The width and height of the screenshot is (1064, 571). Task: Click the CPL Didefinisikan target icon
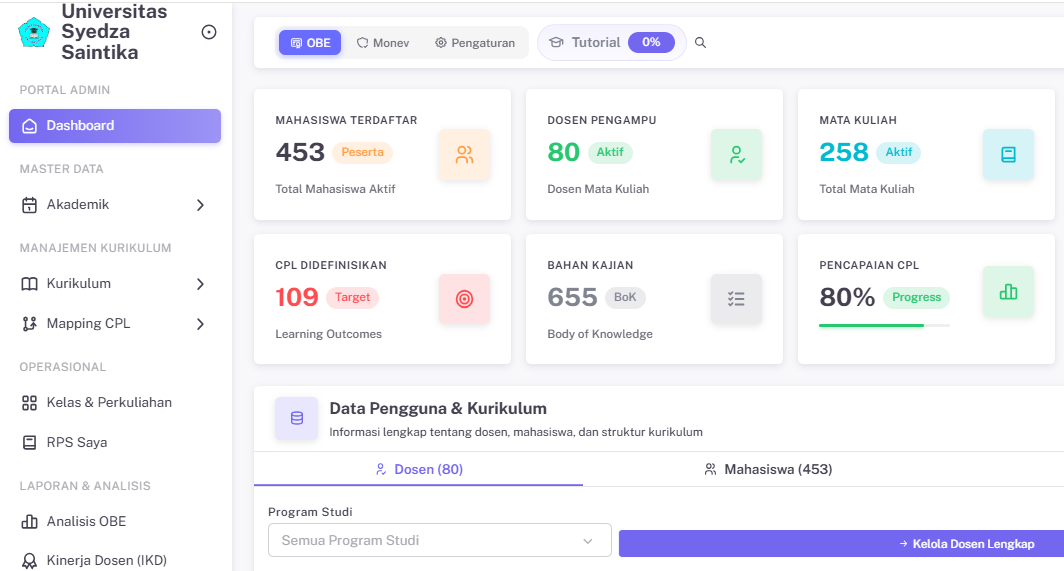click(x=464, y=299)
